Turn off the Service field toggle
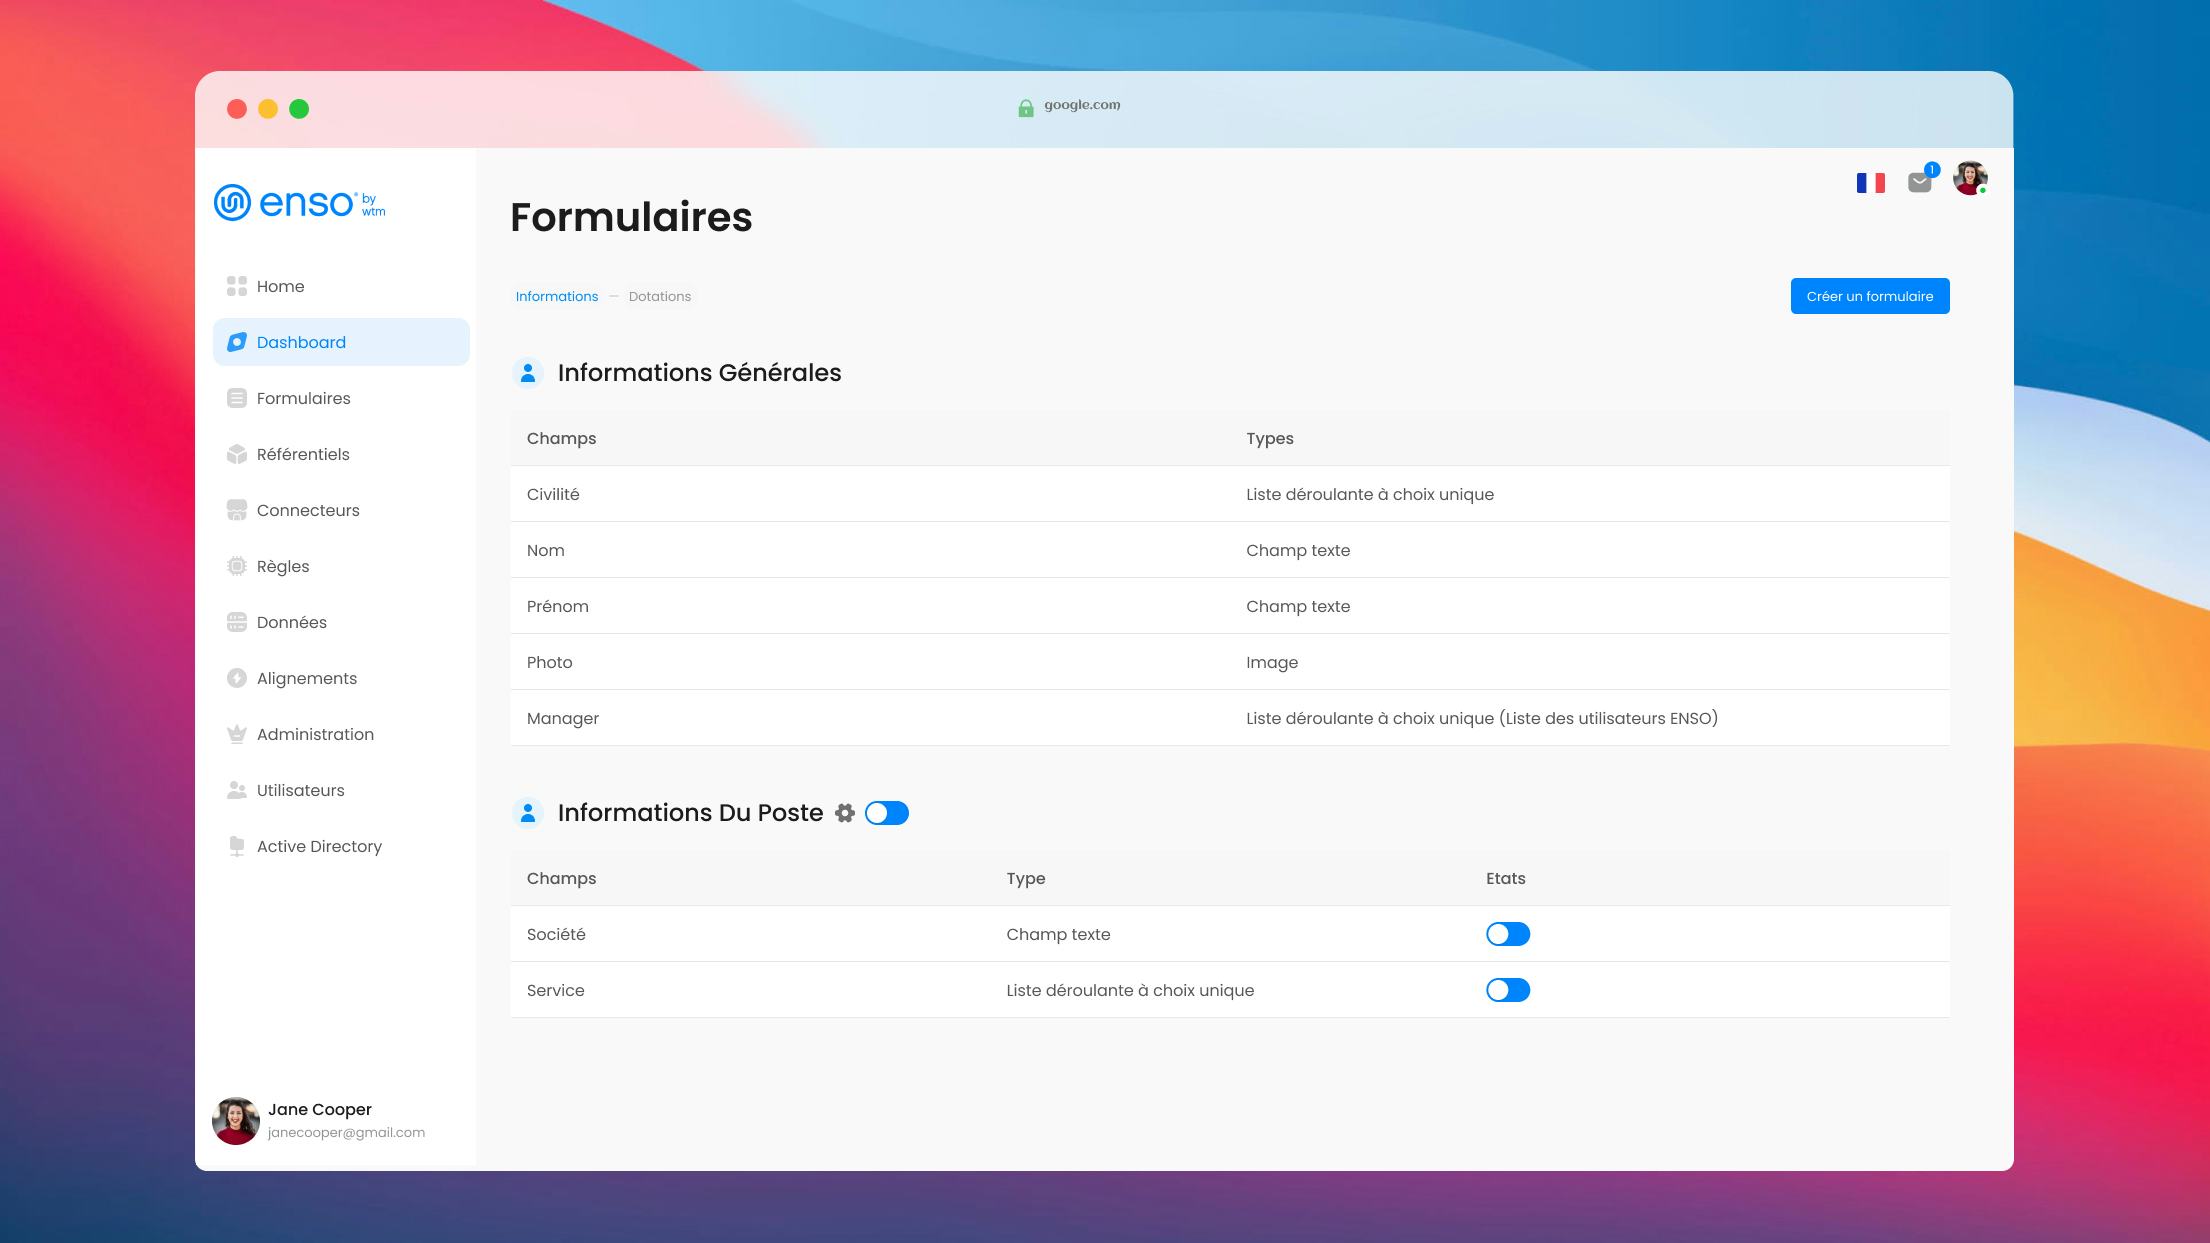The image size is (2210, 1243). (1507, 990)
